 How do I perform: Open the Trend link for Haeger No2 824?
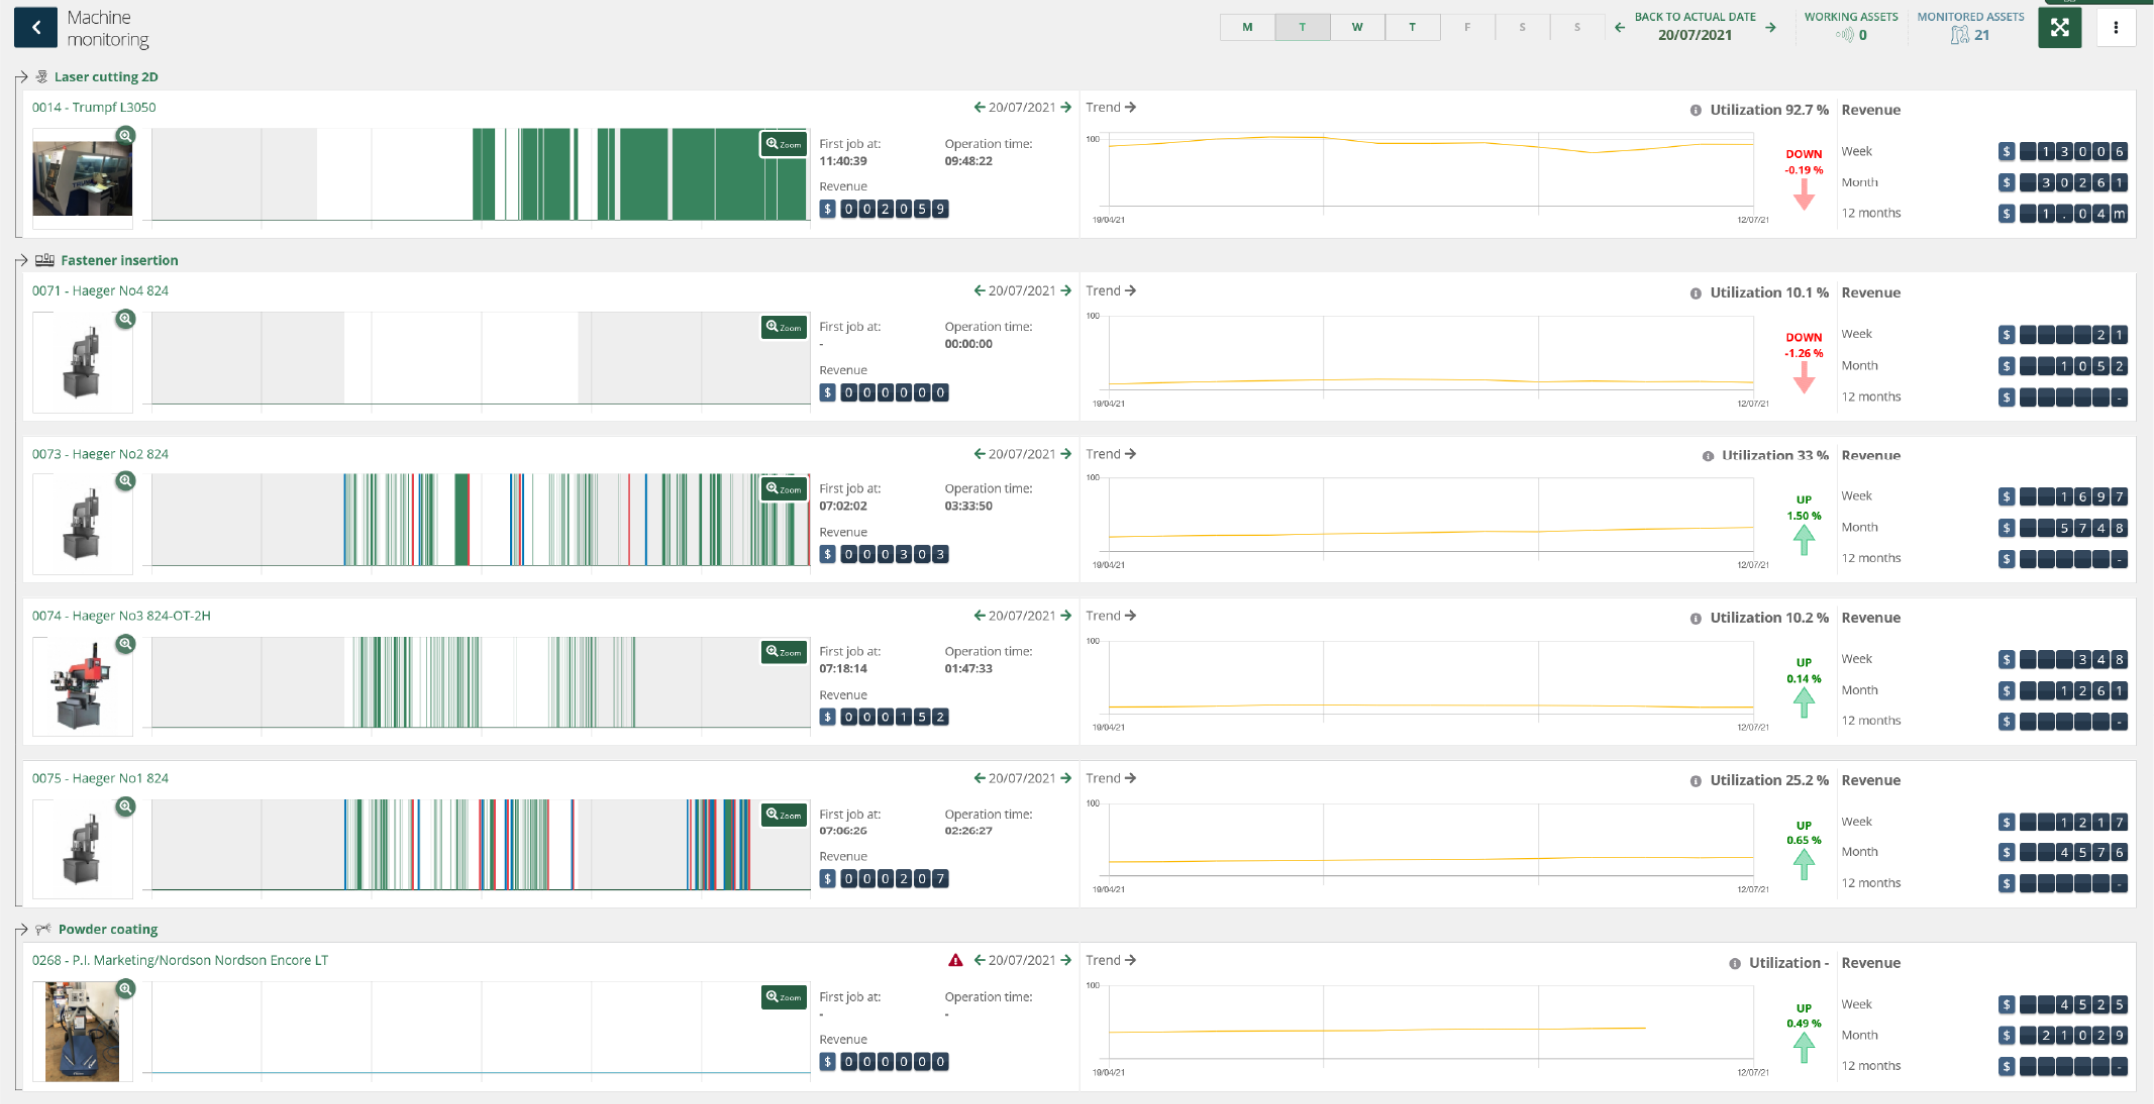1110,454
